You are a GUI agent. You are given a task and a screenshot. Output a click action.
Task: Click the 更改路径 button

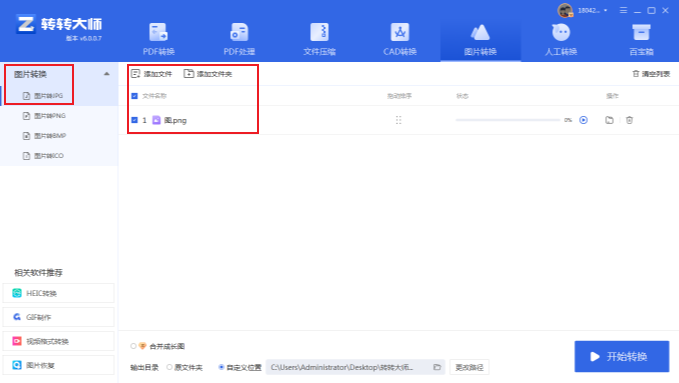469,367
